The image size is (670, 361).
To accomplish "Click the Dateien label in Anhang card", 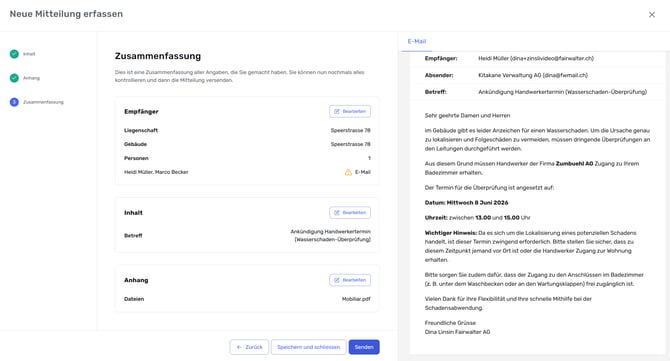I will [x=134, y=299].
